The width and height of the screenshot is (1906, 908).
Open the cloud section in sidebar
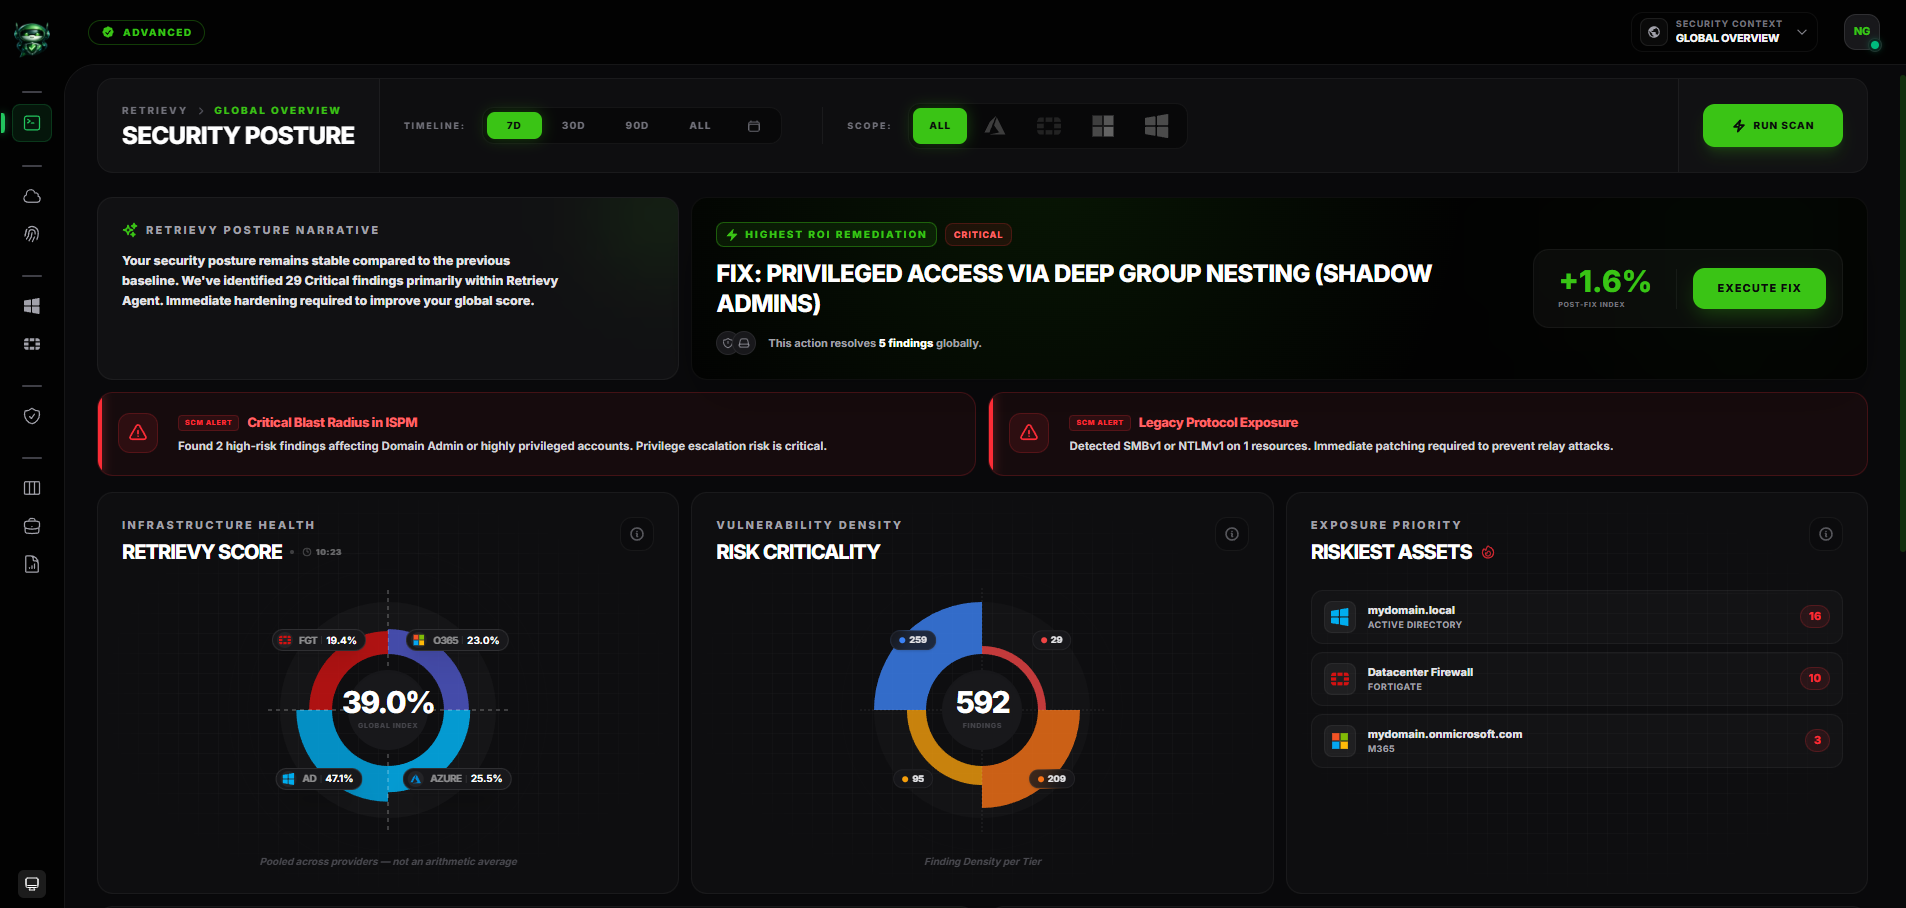click(32, 196)
